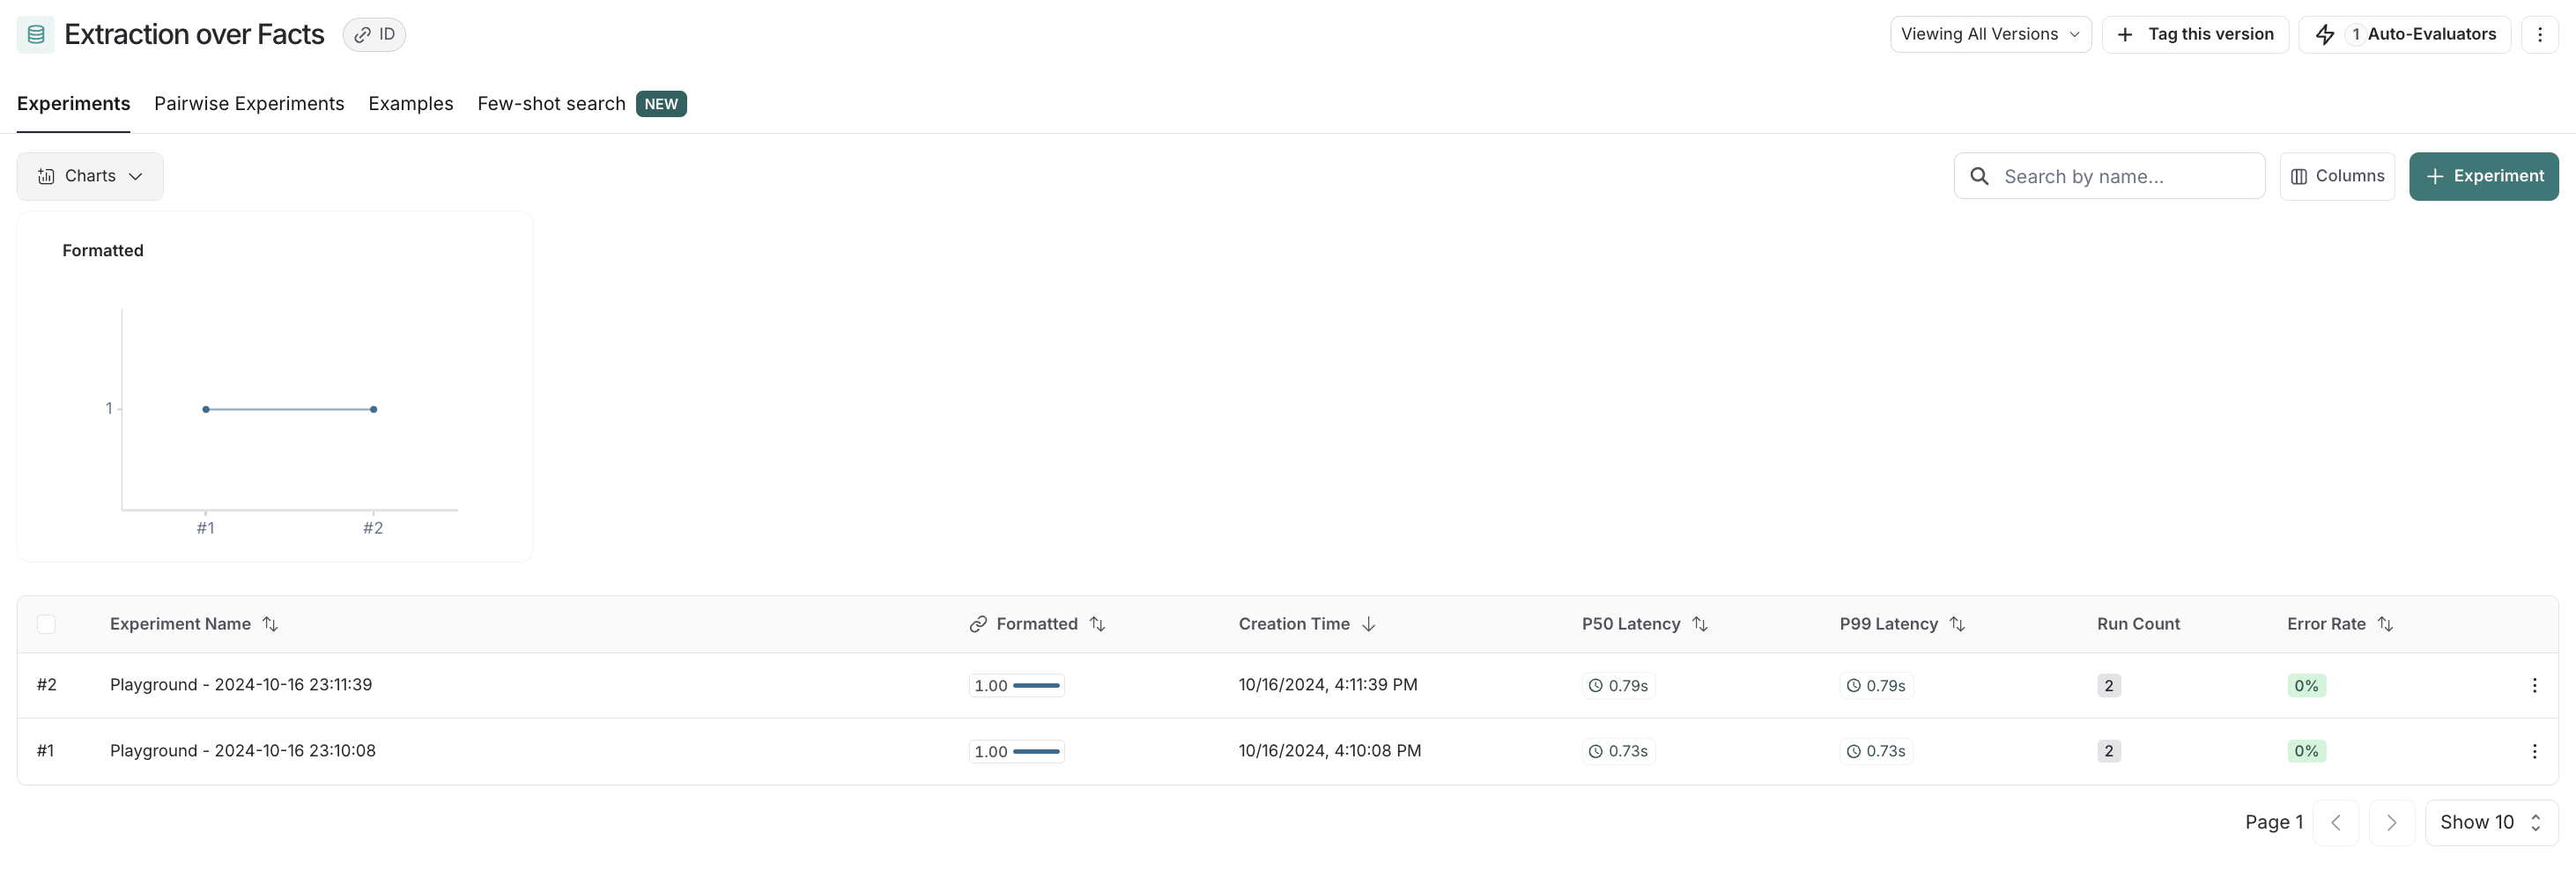Viewport: 2576px width, 870px height.
Task: Change page size with Show 10 selector
Action: pos(2490,822)
